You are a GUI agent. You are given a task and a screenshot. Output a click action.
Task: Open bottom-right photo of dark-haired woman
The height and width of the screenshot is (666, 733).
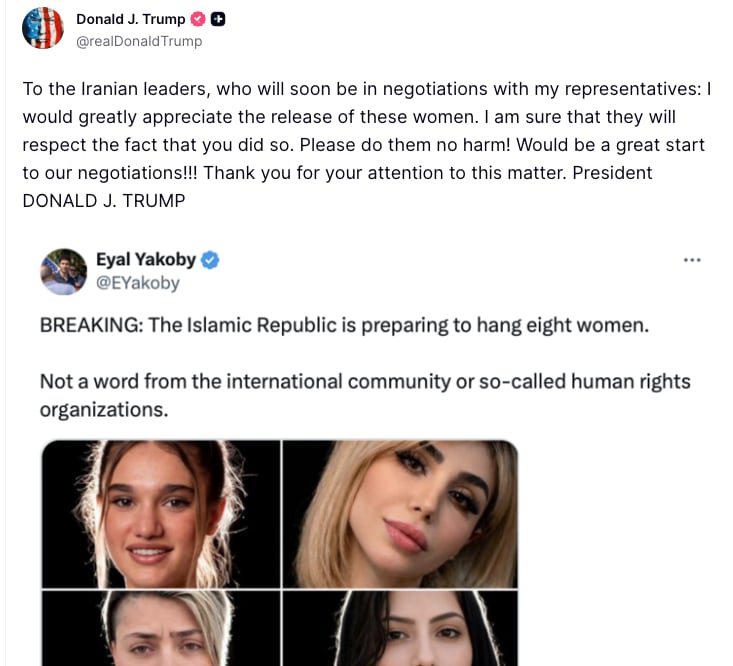(400, 628)
